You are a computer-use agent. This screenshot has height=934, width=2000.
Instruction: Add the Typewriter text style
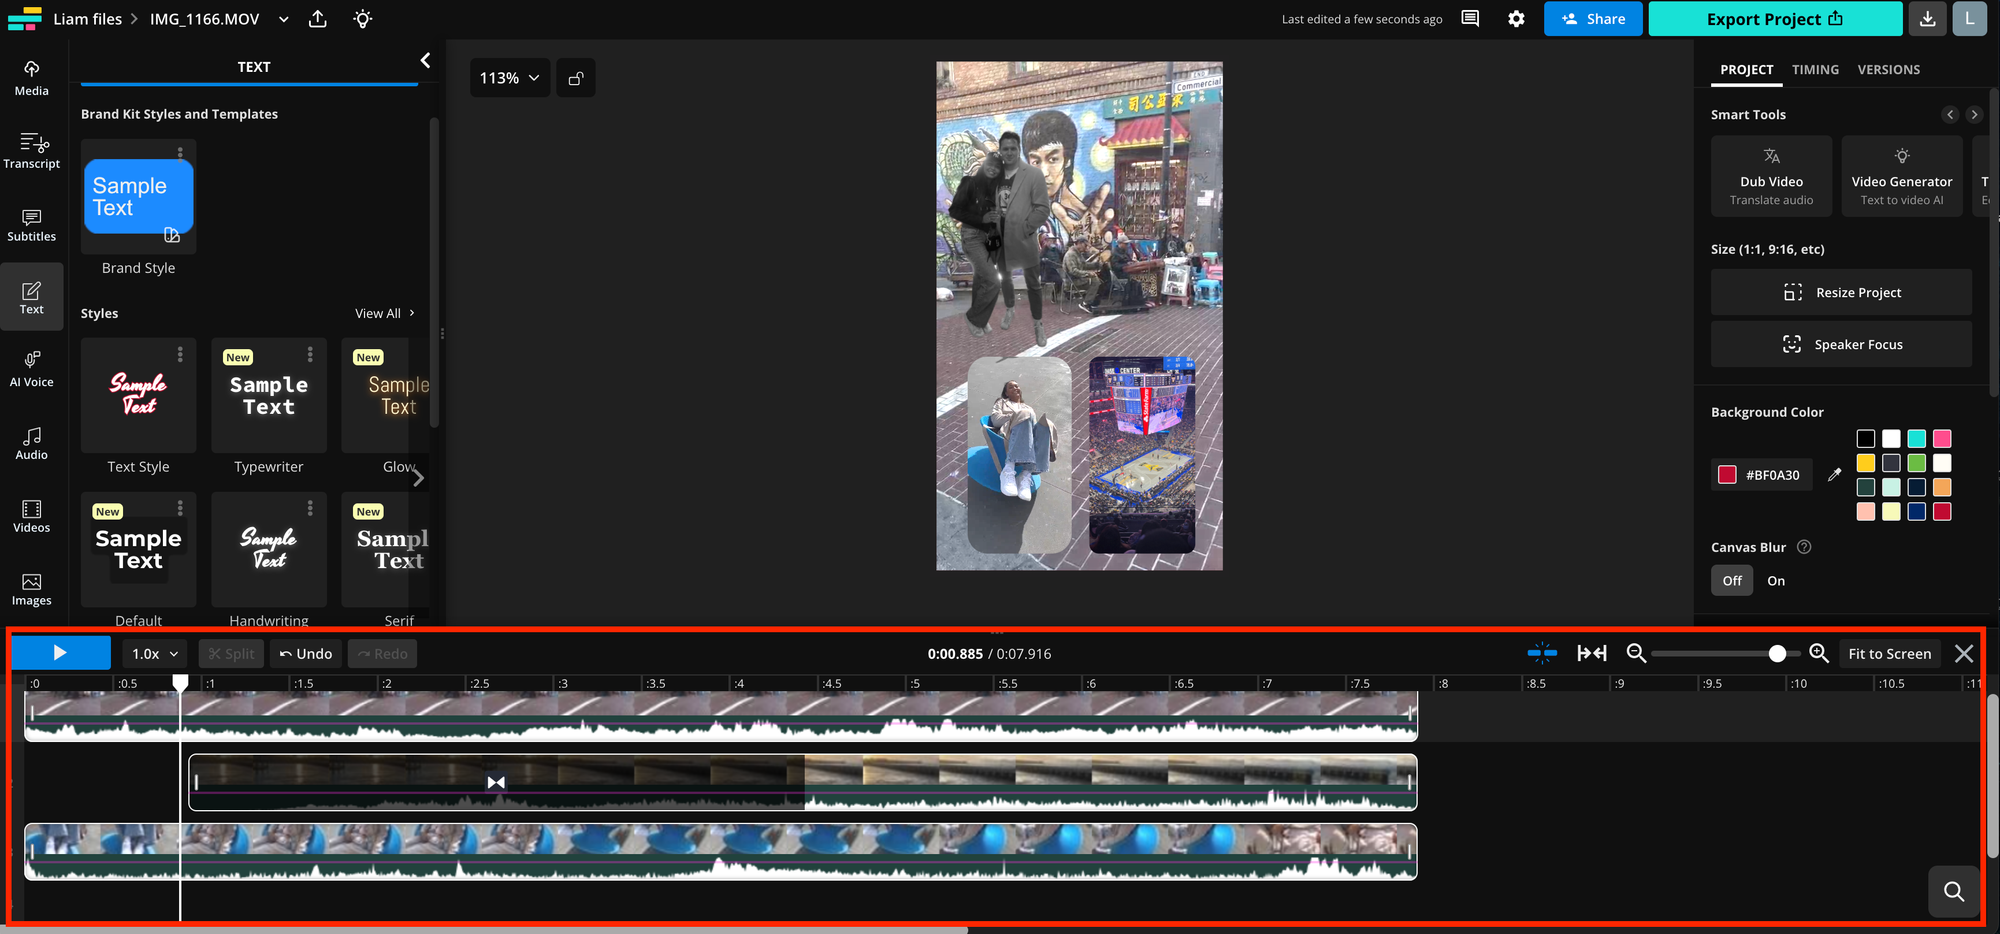[x=269, y=396]
